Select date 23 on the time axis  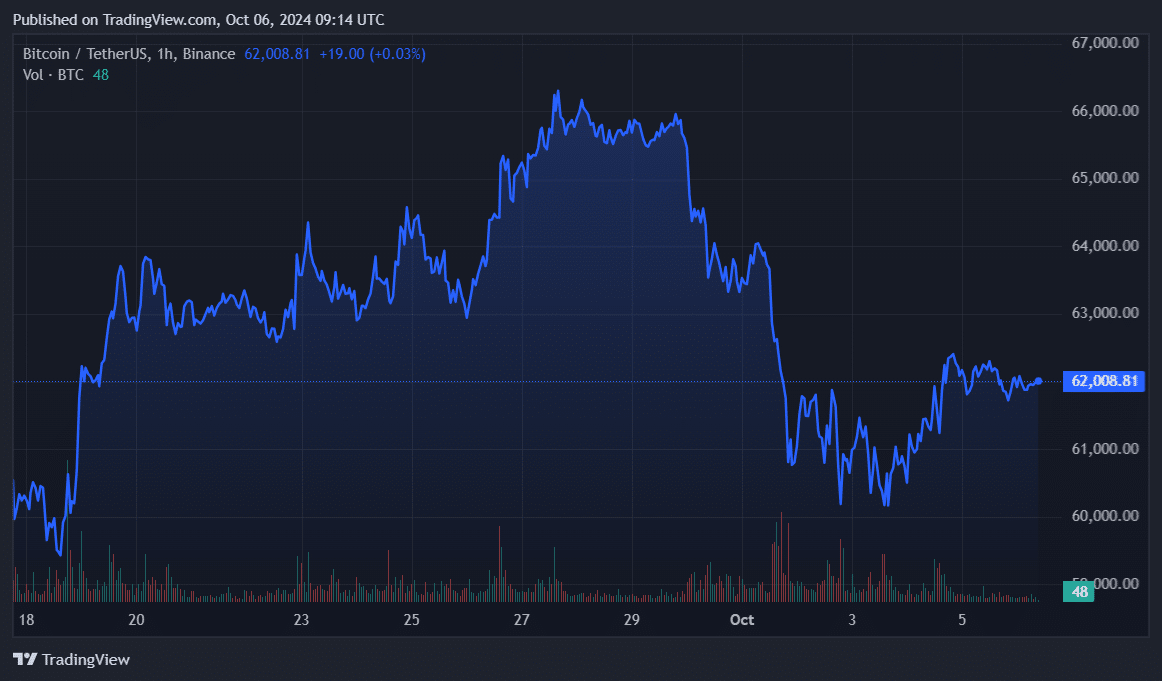302,620
